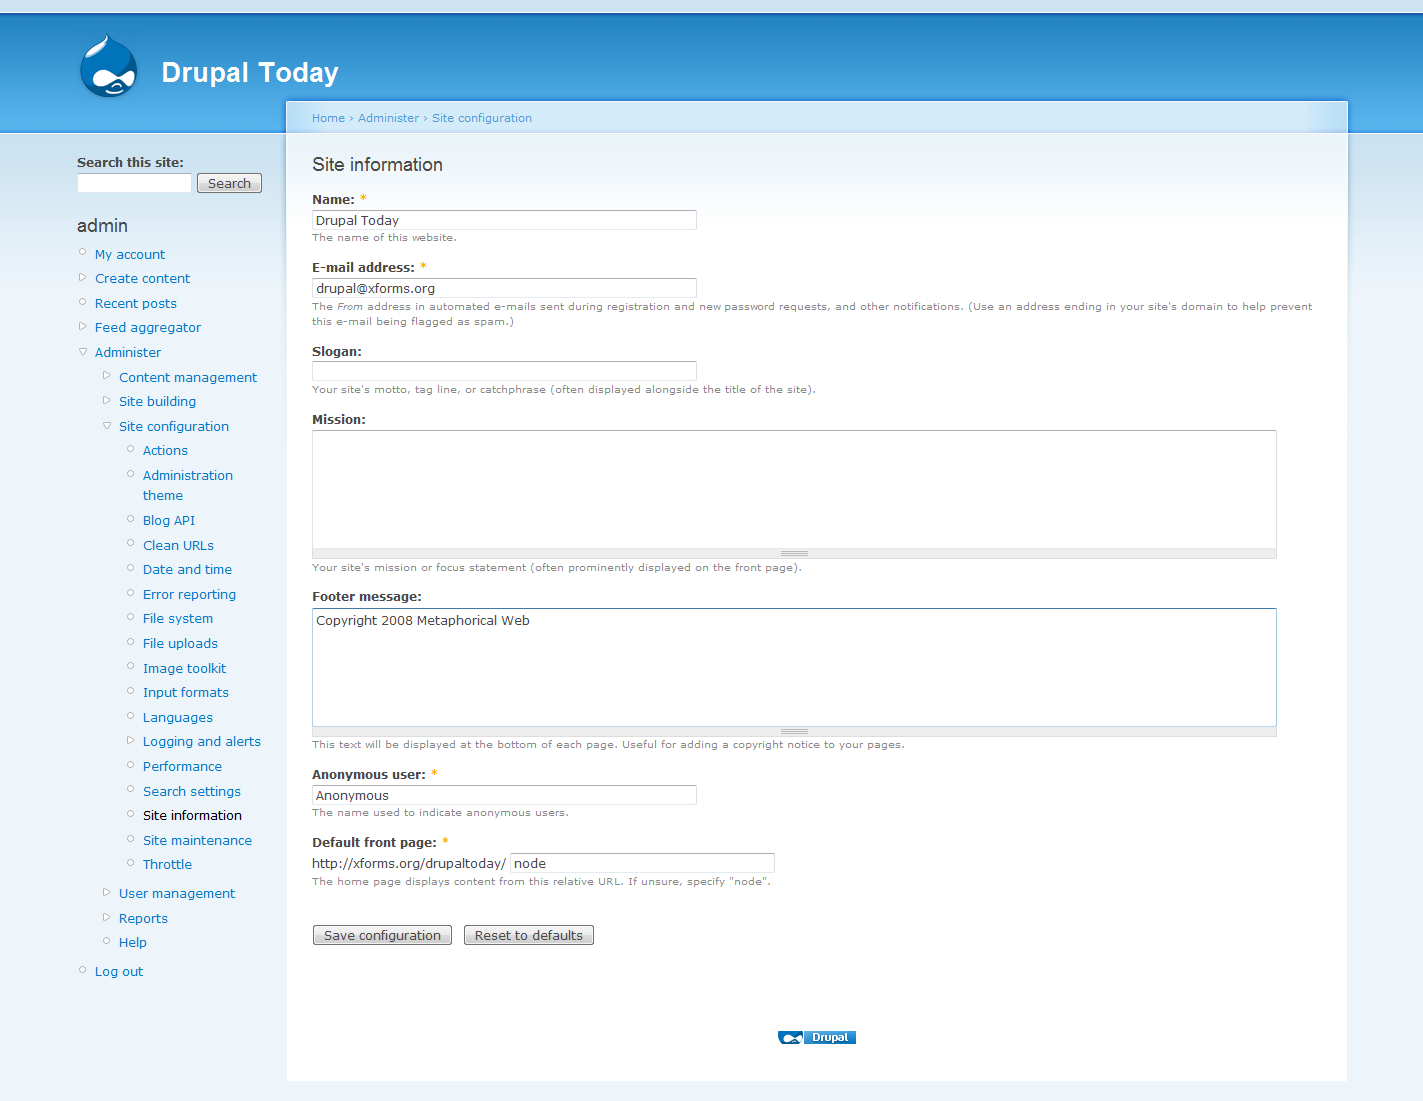Click the Log out link

pyautogui.click(x=119, y=971)
